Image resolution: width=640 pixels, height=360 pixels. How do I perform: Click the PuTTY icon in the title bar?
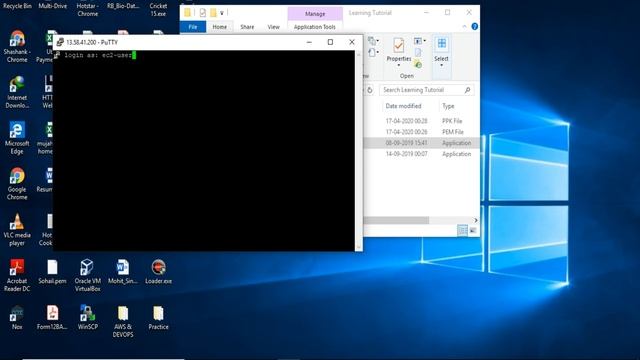pos(60,42)
